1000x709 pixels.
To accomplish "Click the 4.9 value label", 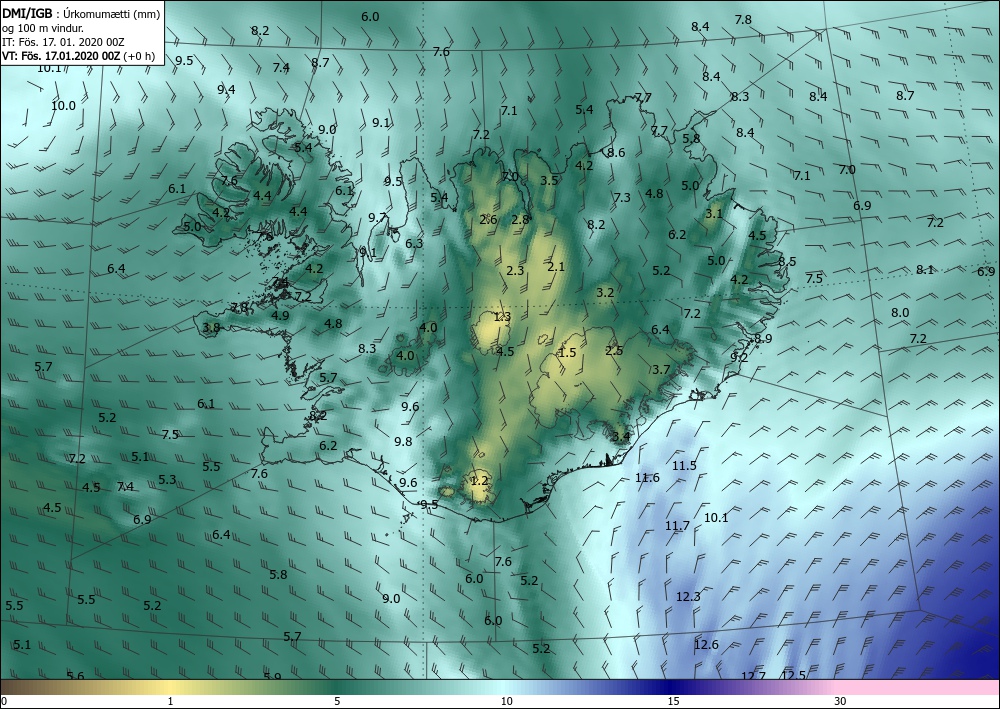I will tap(280, 315).
